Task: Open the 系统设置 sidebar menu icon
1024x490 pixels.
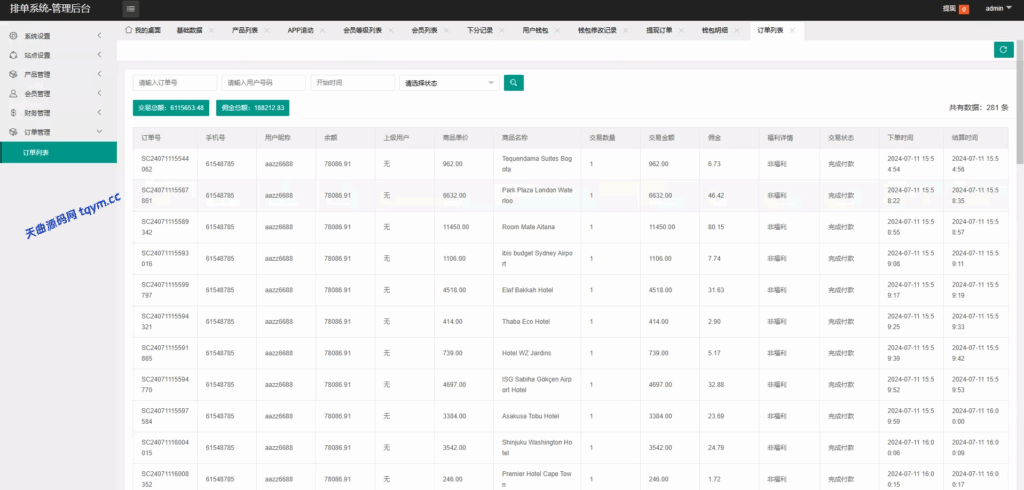Action: tap(13, 36)
